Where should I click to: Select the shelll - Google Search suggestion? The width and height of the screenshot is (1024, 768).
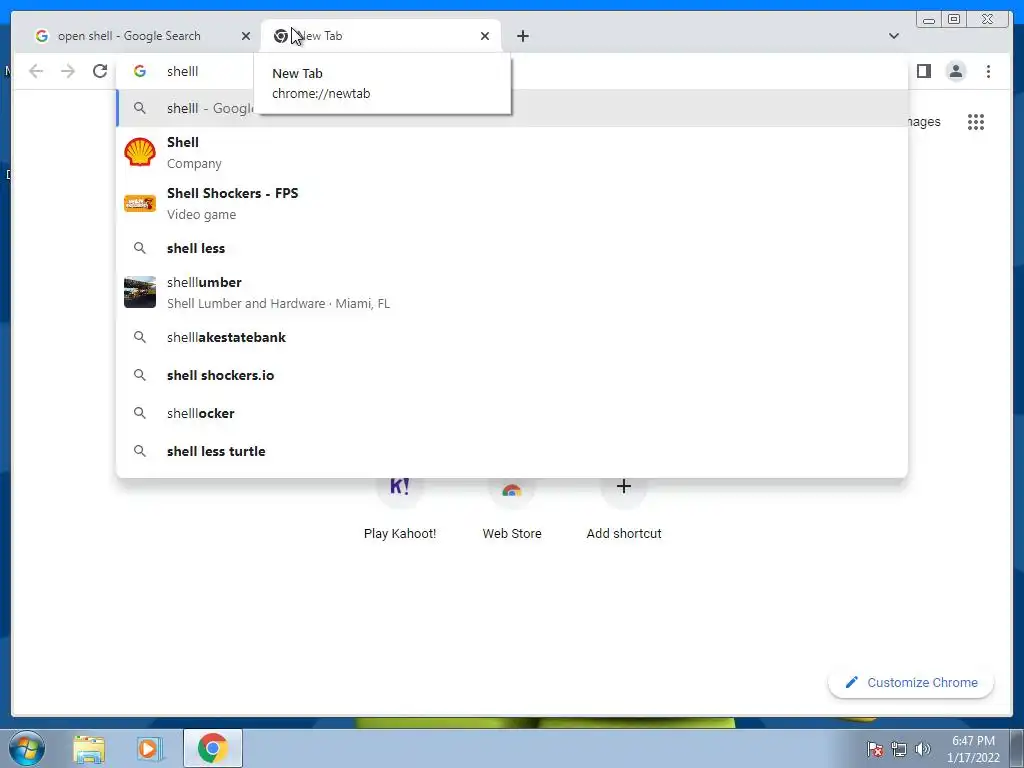click(x=512, y=108)
